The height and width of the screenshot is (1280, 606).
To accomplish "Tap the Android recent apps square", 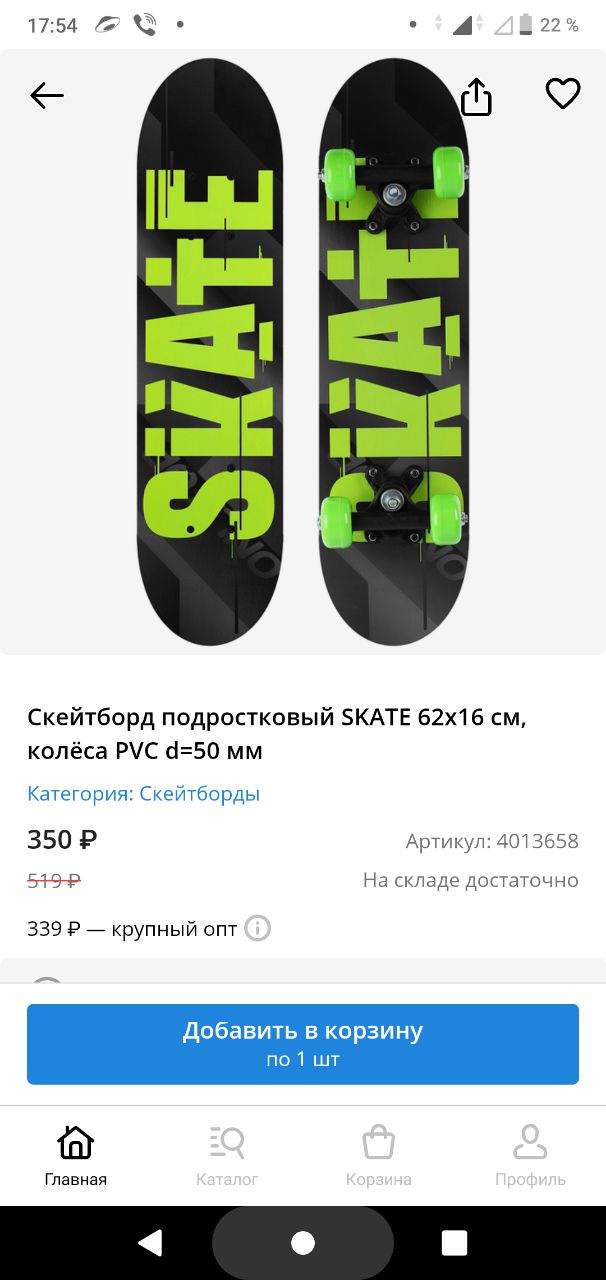I will pos(455,1243).
